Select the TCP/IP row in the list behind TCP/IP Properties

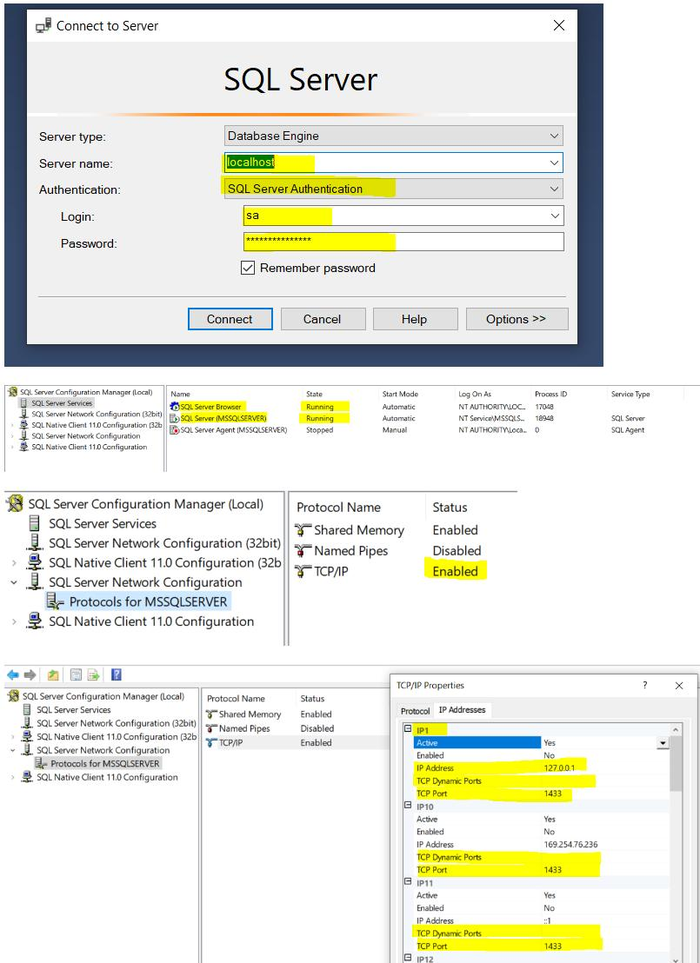(297, 743)
